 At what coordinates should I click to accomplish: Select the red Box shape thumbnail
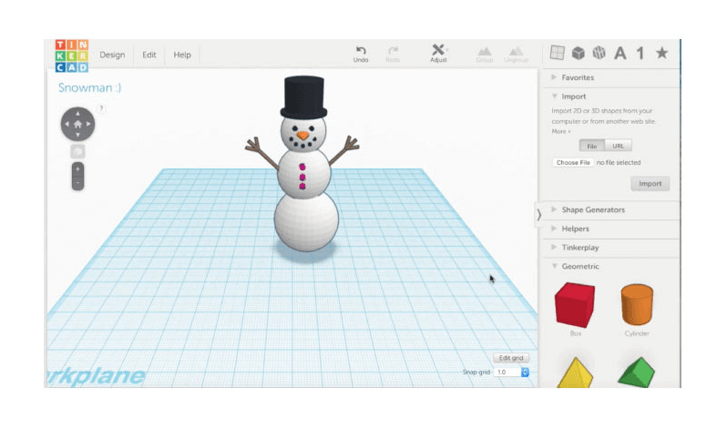[575, 304]
